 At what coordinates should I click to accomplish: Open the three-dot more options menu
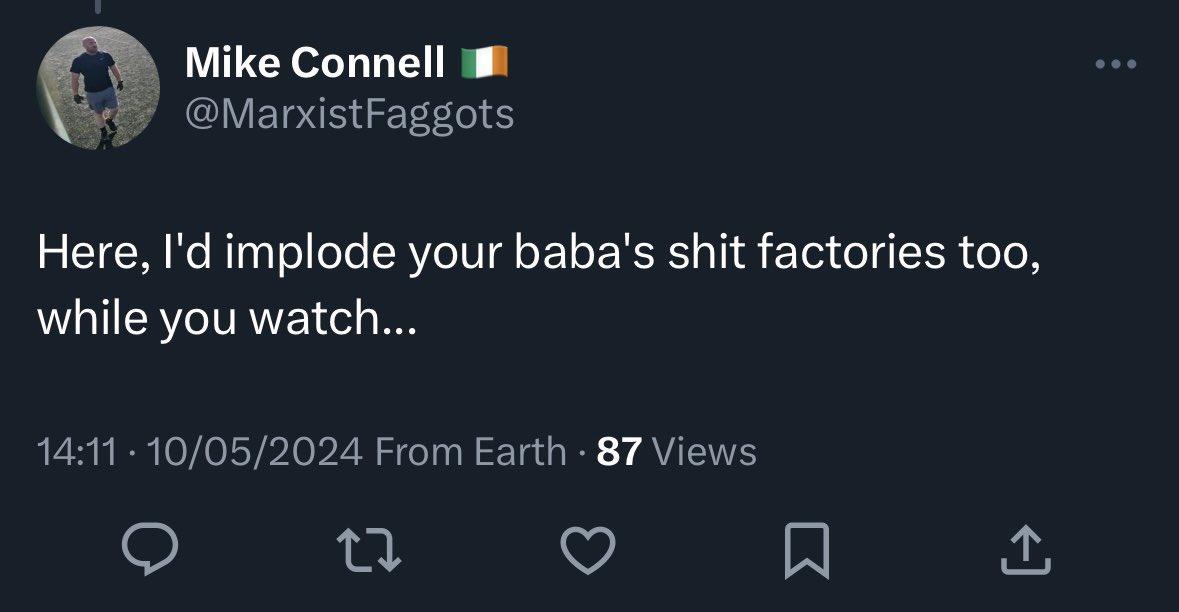click(1115, 65)
